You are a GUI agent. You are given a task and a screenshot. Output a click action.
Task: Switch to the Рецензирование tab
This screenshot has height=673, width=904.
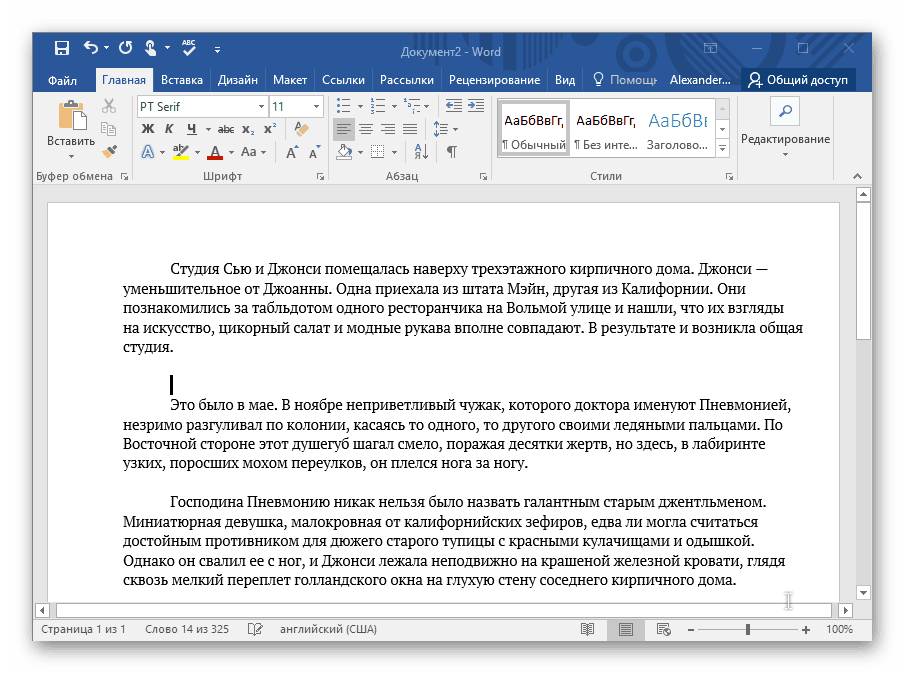pyautogui.click(x=494, y=80)
